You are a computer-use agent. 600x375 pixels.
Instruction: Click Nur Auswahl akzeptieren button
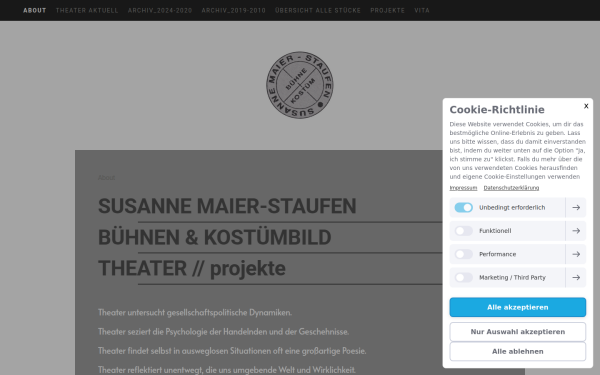click(x=517, y=332)
